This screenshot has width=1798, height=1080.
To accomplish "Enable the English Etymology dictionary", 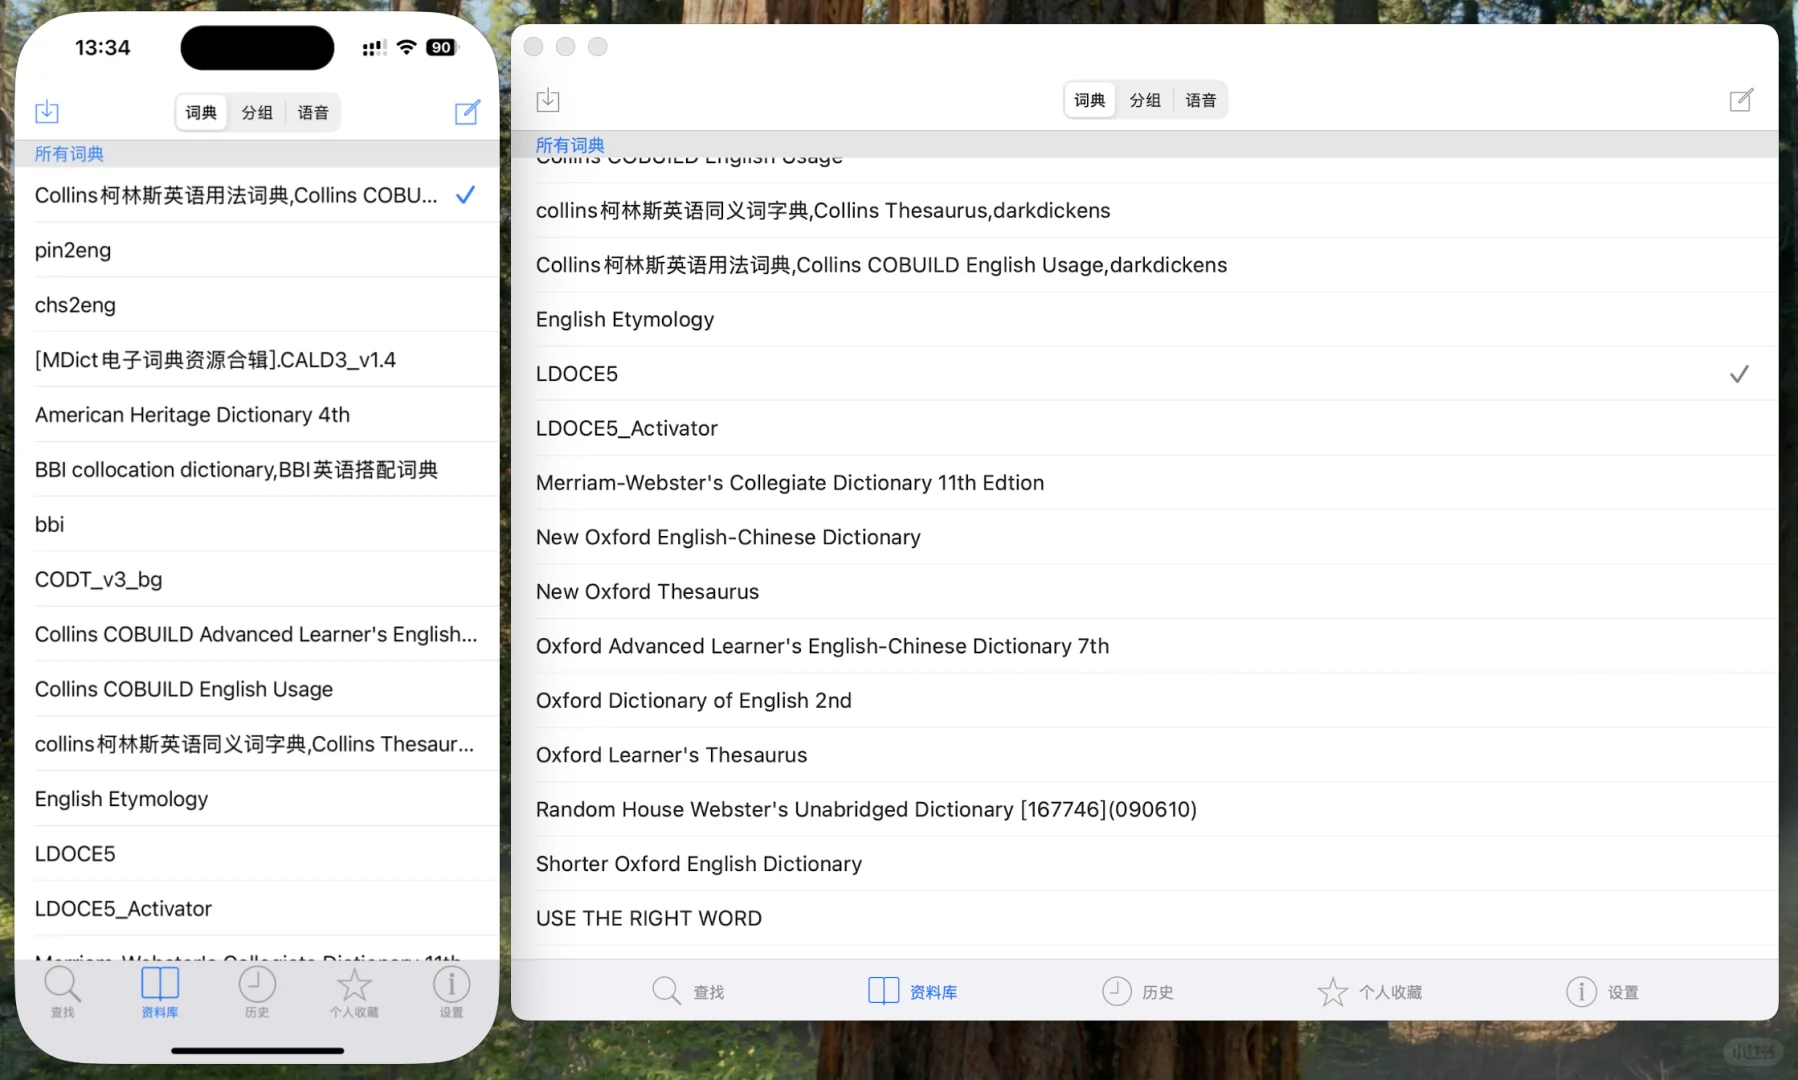I will [624, 318].
